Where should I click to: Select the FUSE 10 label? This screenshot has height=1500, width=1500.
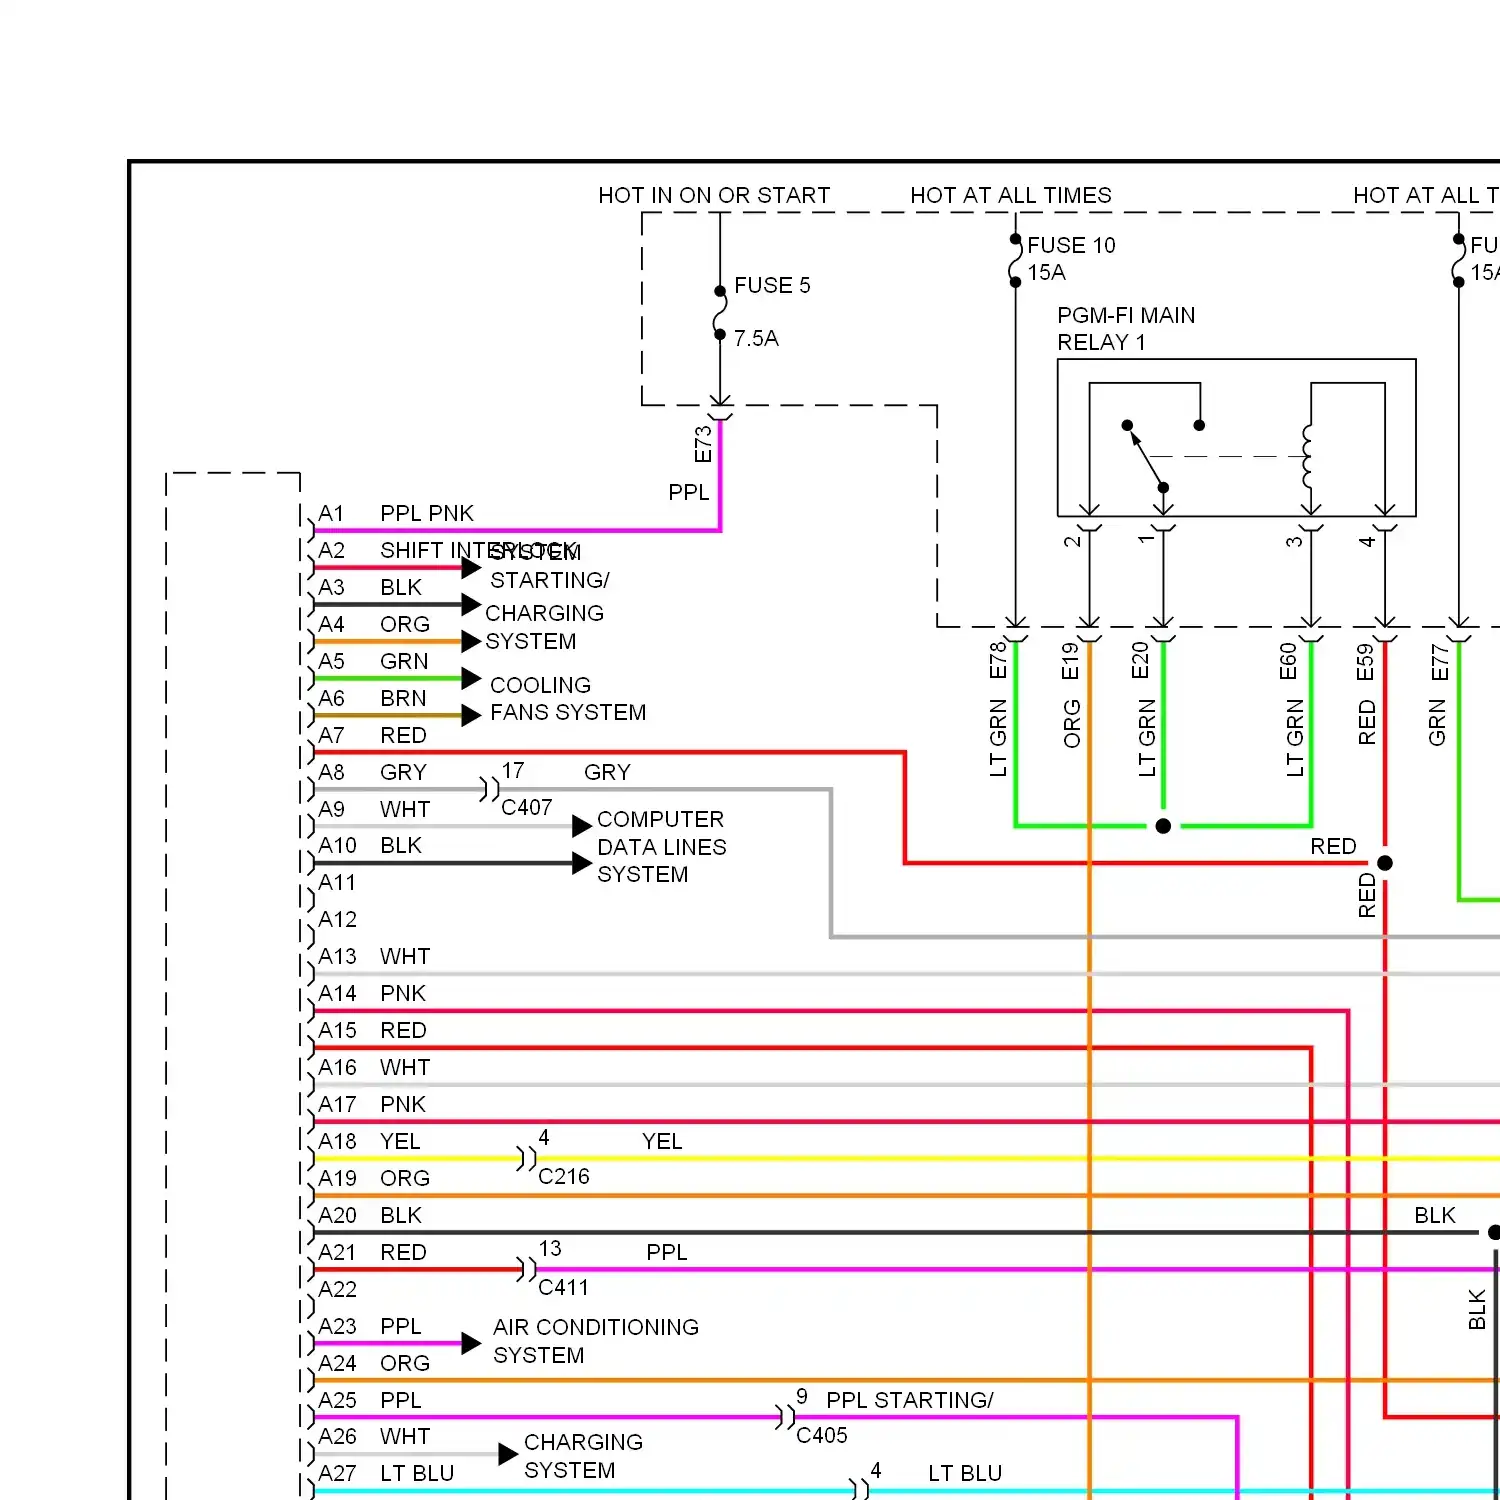click(x=1071, y=245)
